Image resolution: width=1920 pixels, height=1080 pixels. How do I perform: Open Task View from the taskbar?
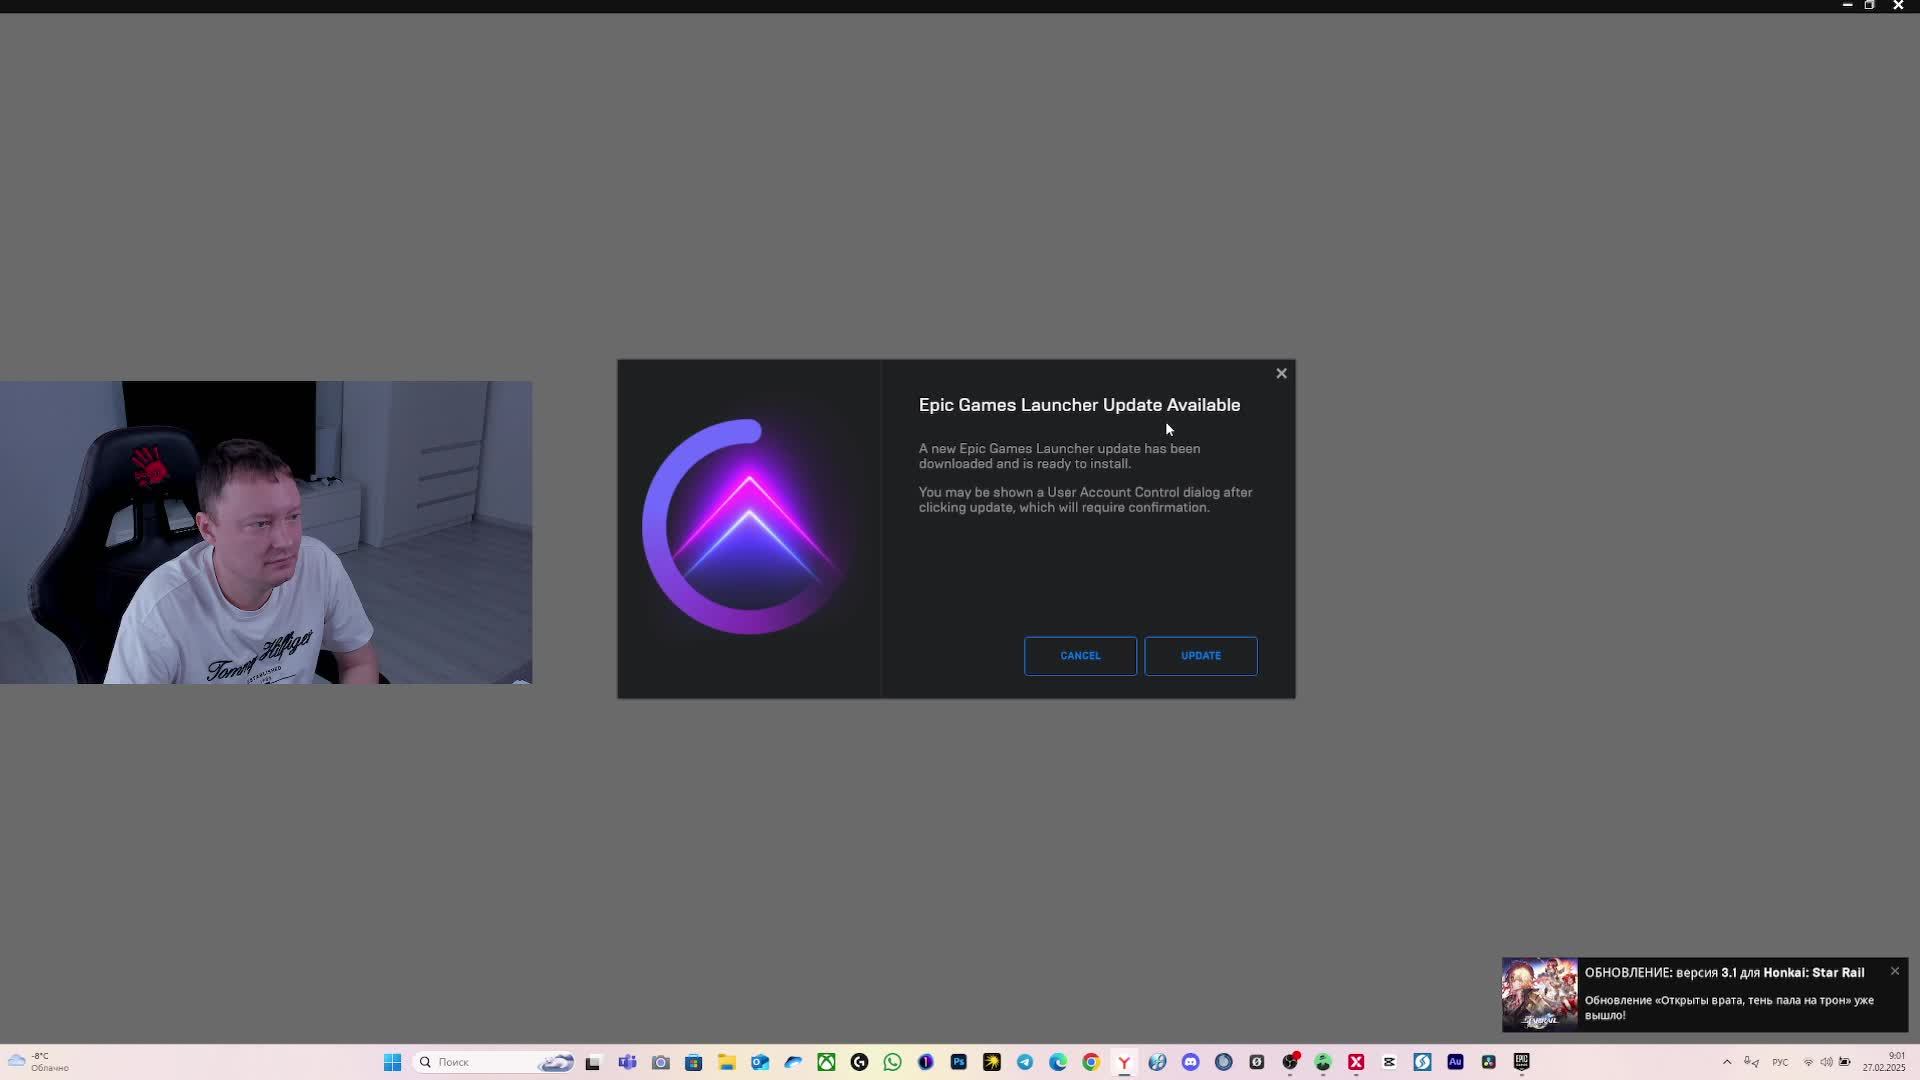tap(593, 1062)
